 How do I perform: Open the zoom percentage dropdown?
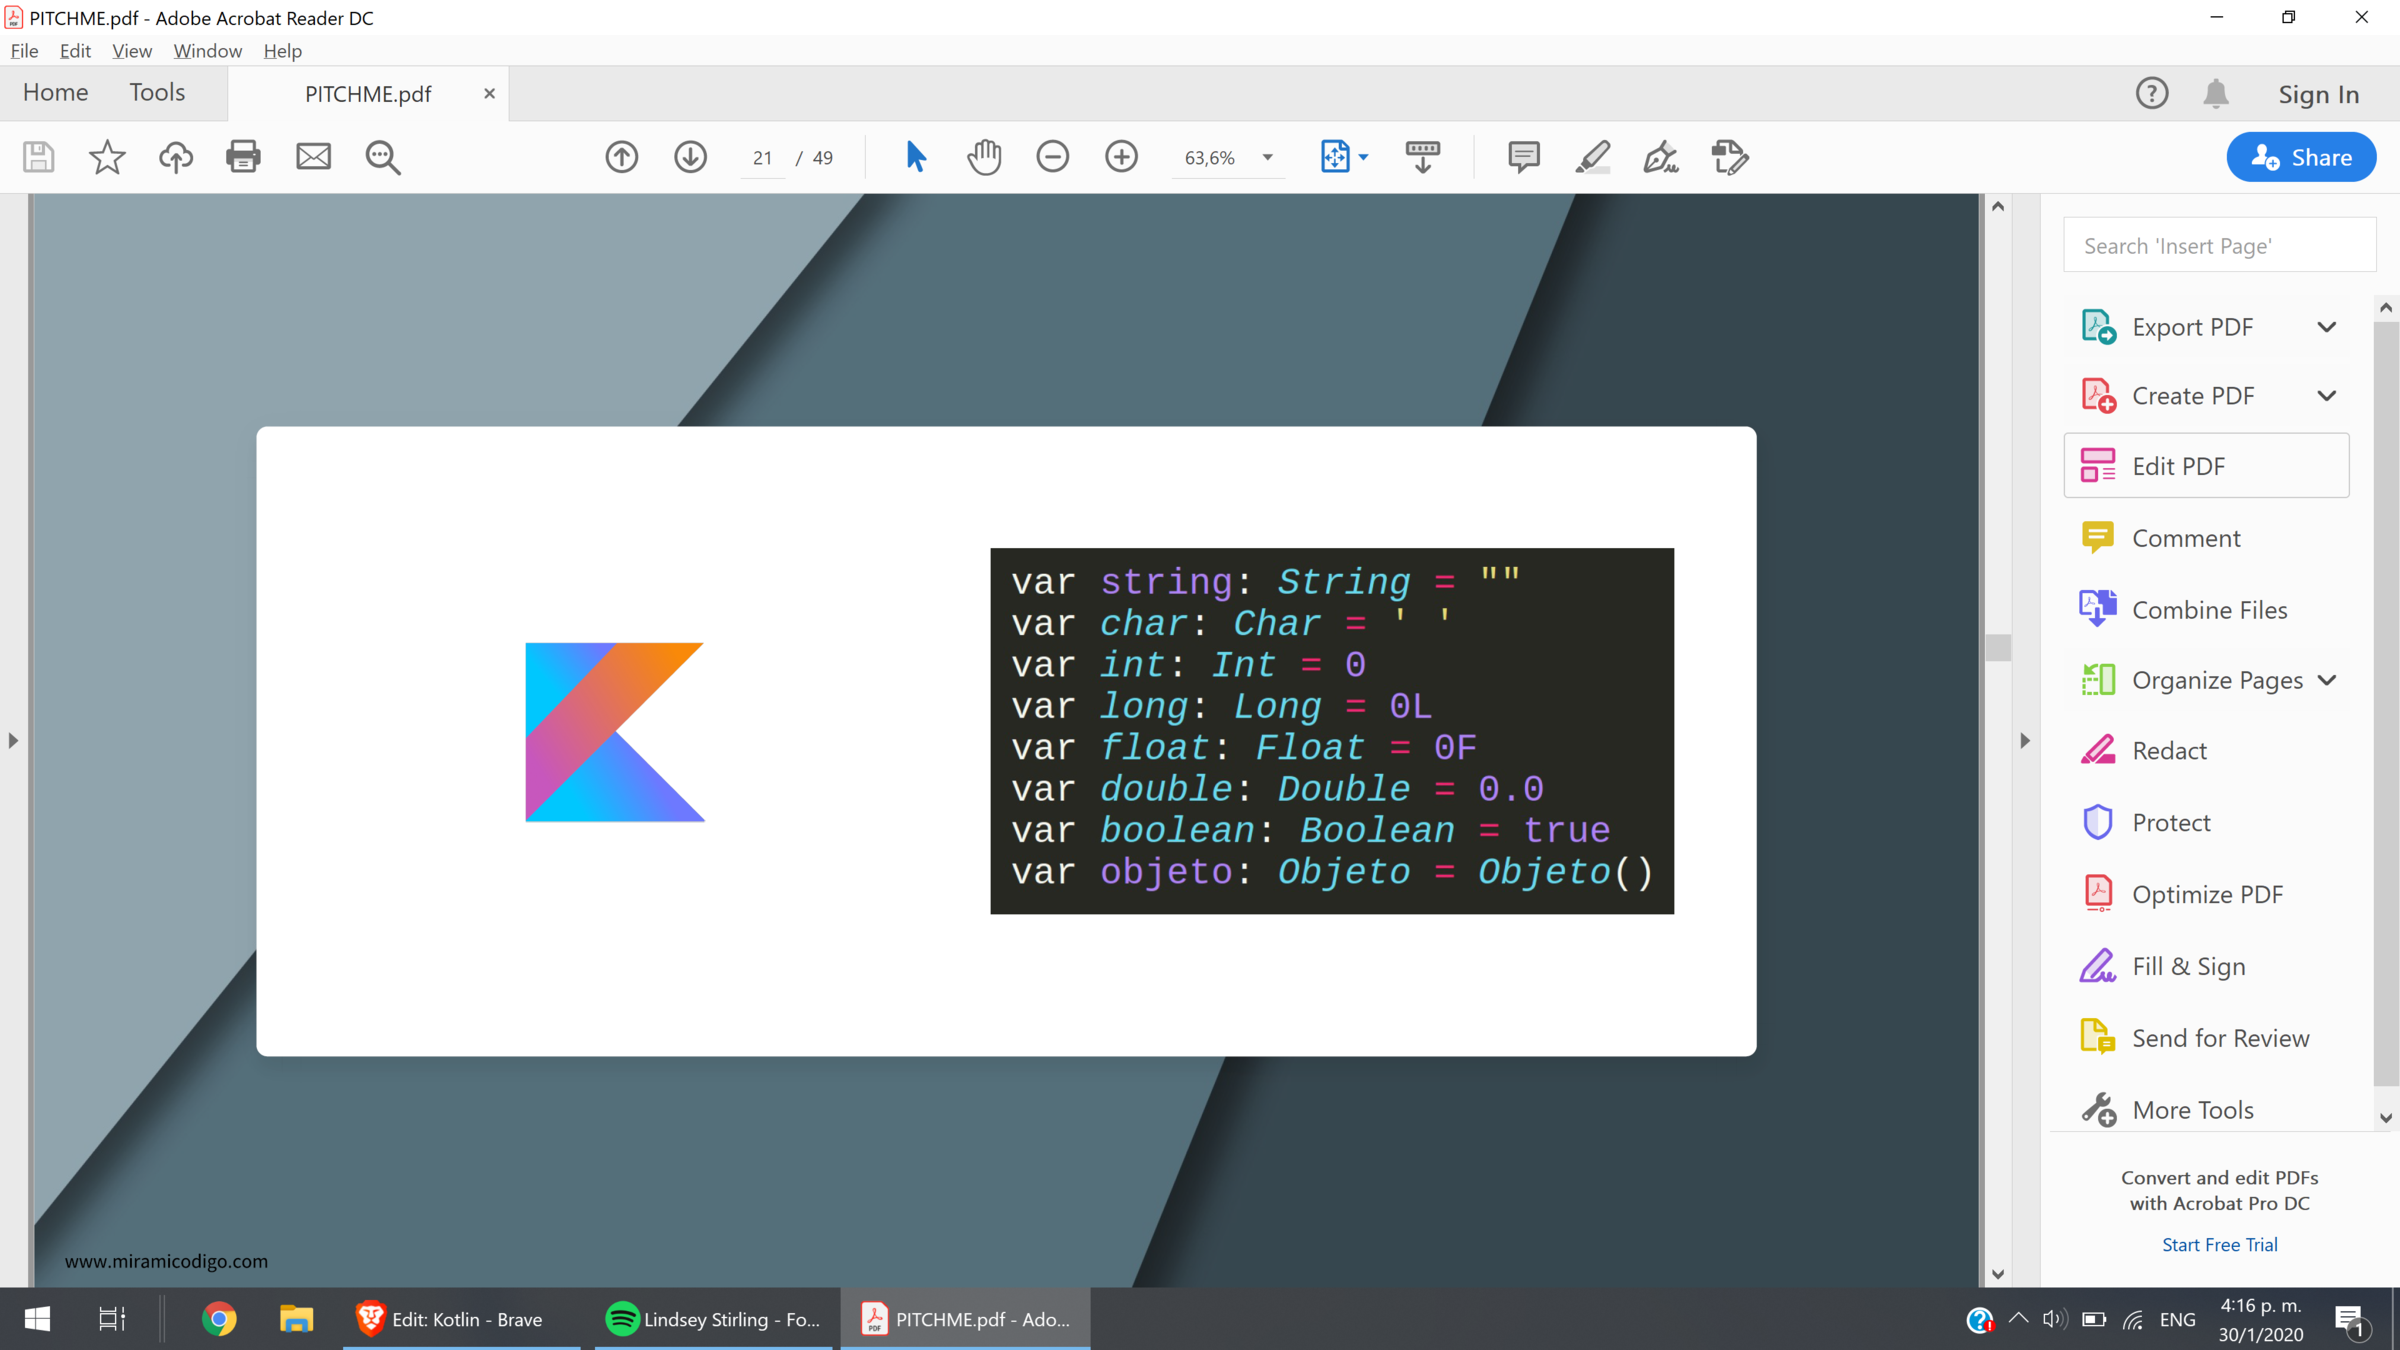point(1267,158)
